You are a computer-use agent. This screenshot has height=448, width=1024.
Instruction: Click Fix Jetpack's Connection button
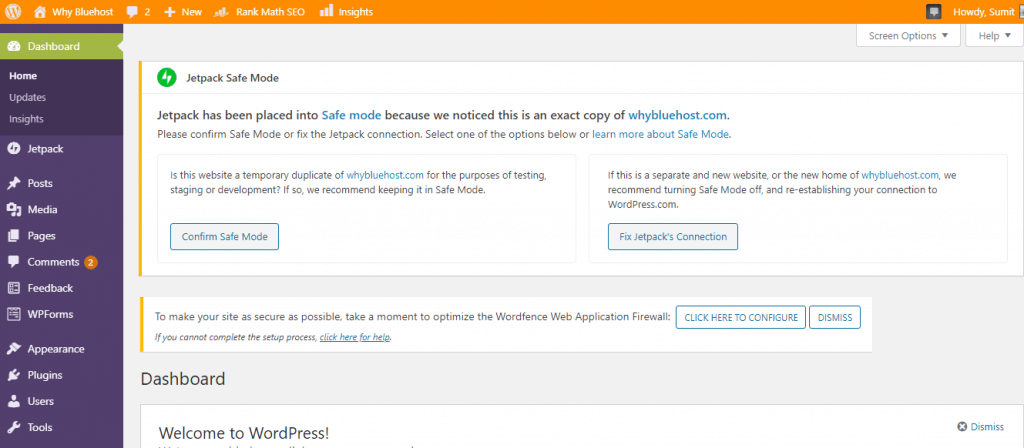(673, 236)
